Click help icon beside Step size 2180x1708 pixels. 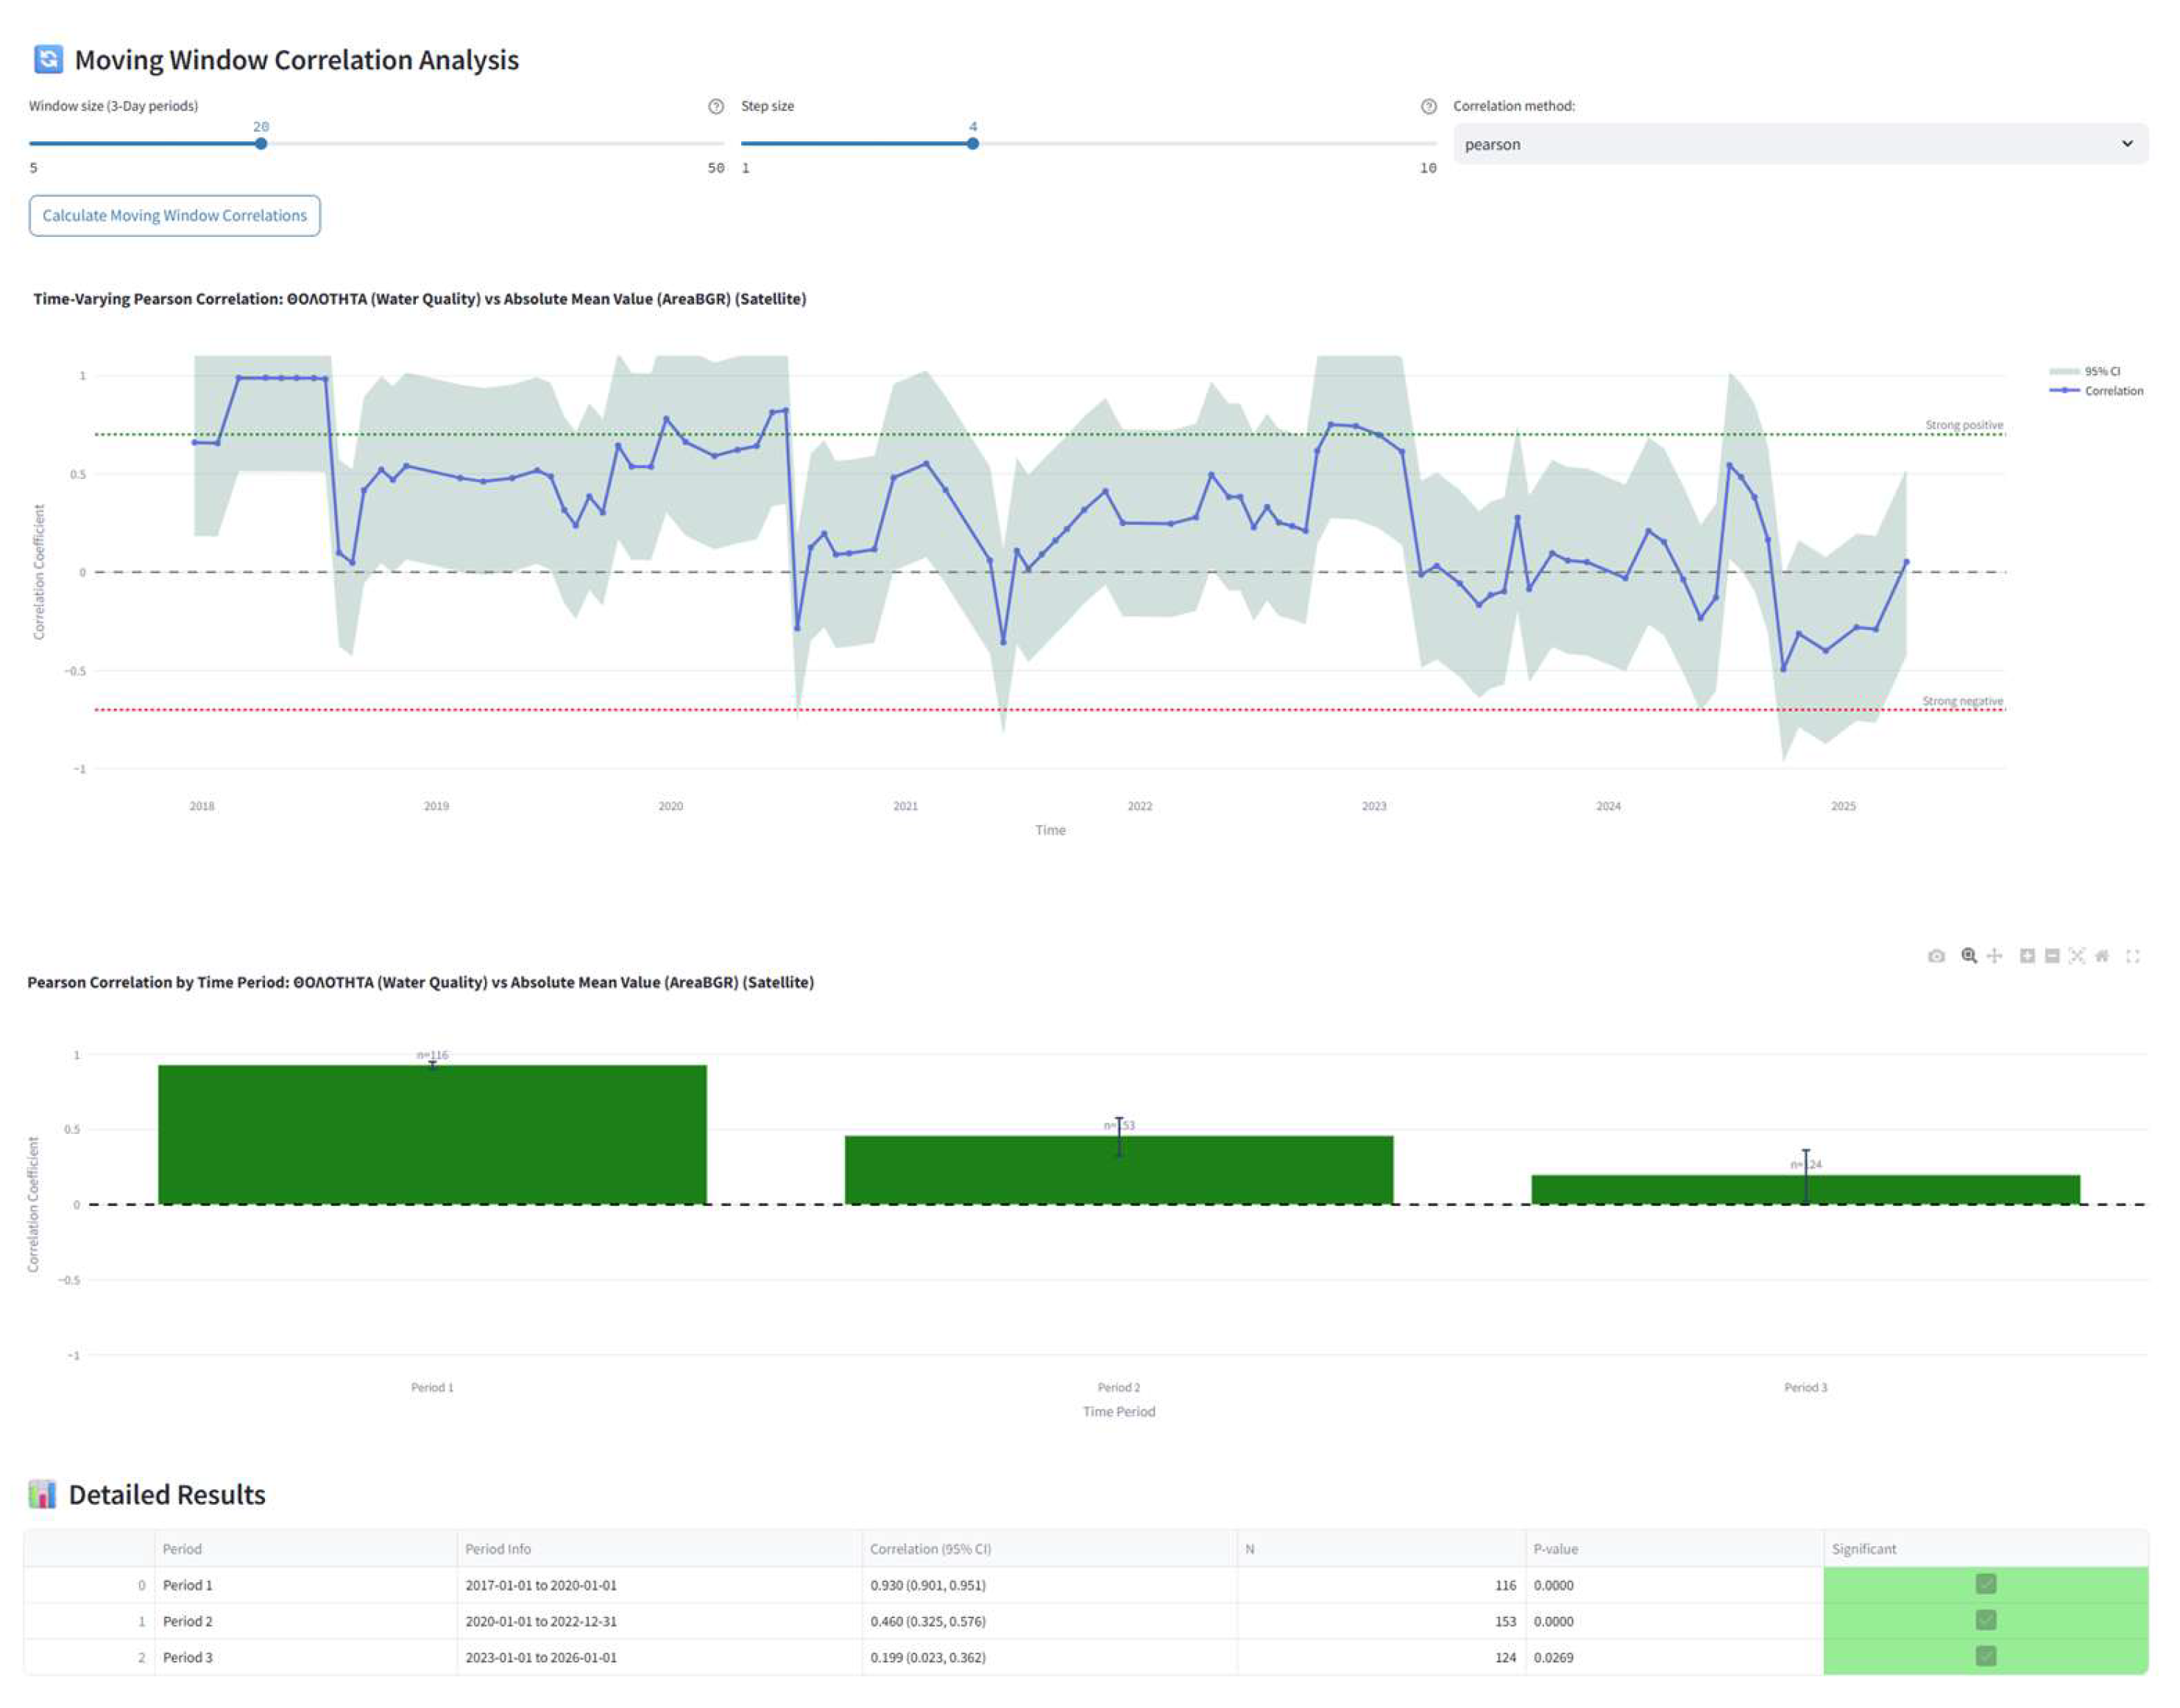click(x=1429, y=107)
